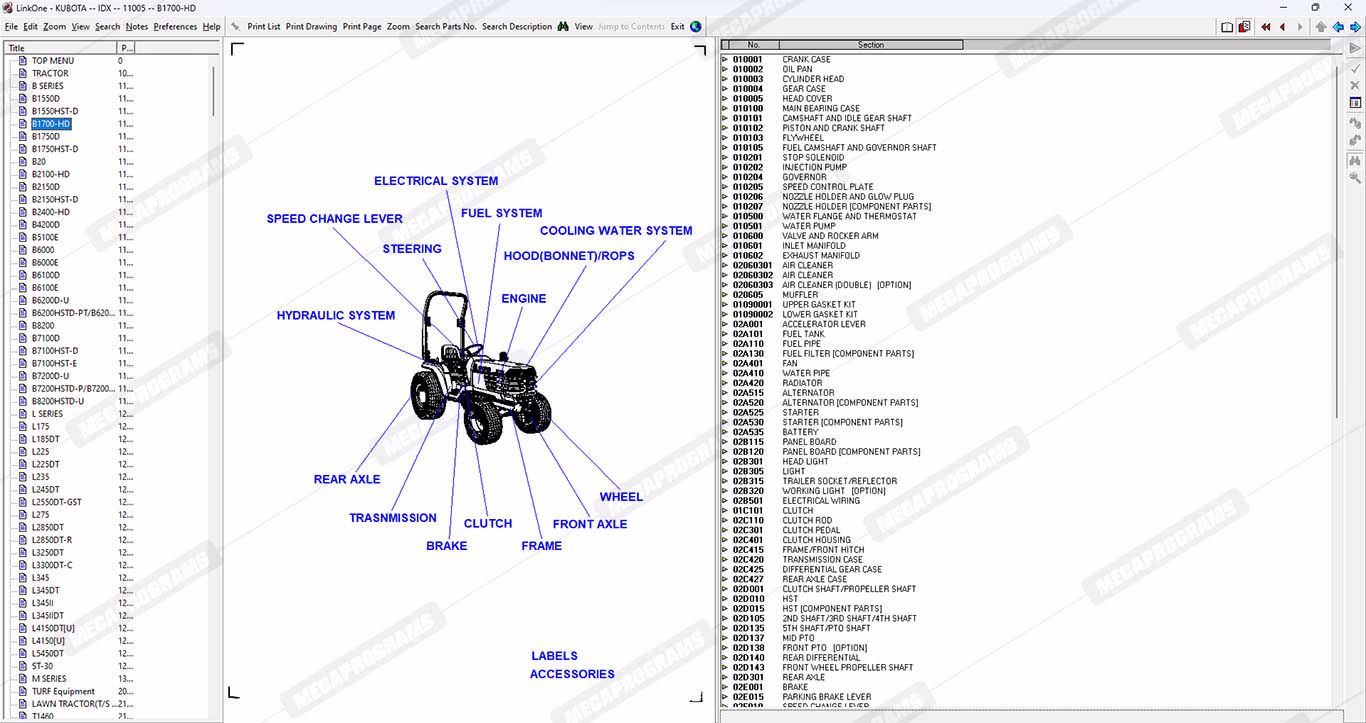Click the Section column header
This screenshot has height=723, width=1366.
point(871,45)
